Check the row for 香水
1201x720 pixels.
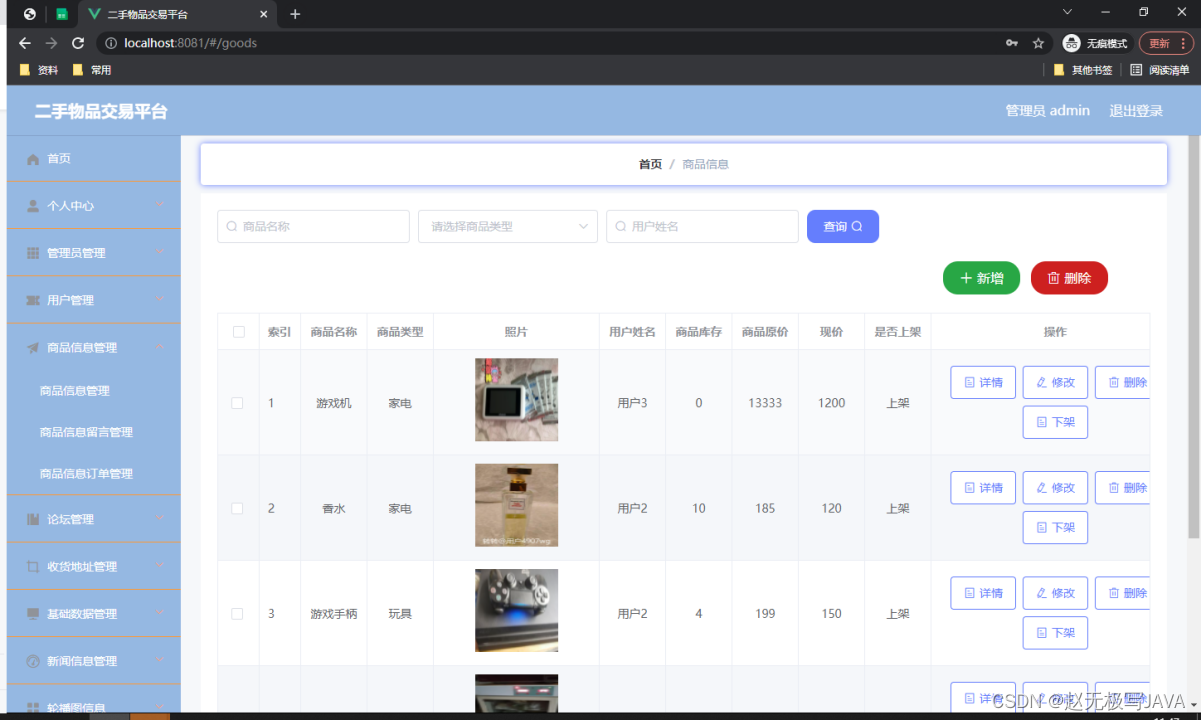pos(237,508)
